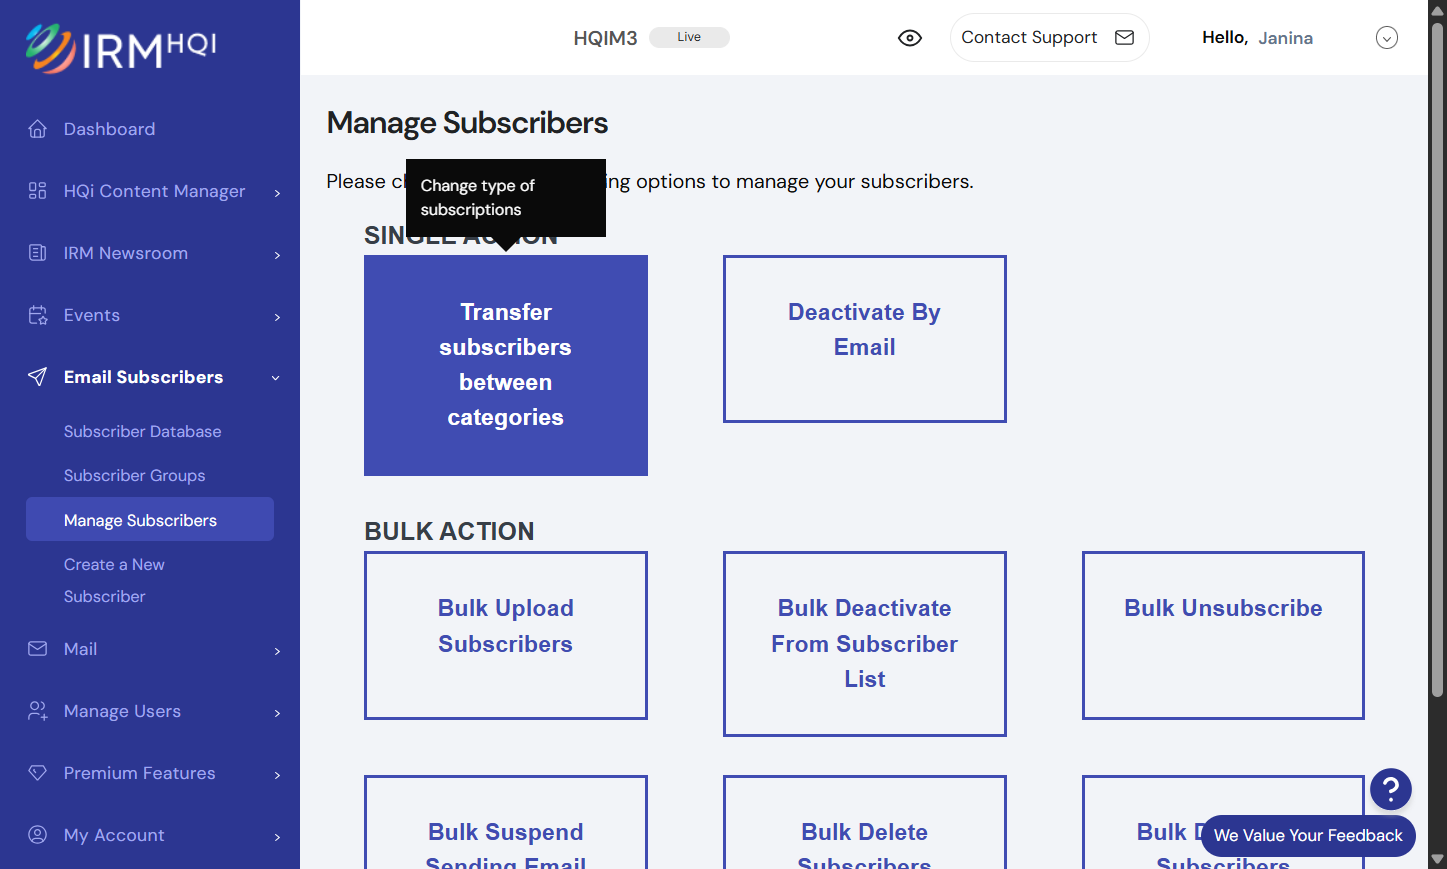Screen dimensions: 1447x869
Task: Click the Premium Features diamond icon
Action: [38, 773]
